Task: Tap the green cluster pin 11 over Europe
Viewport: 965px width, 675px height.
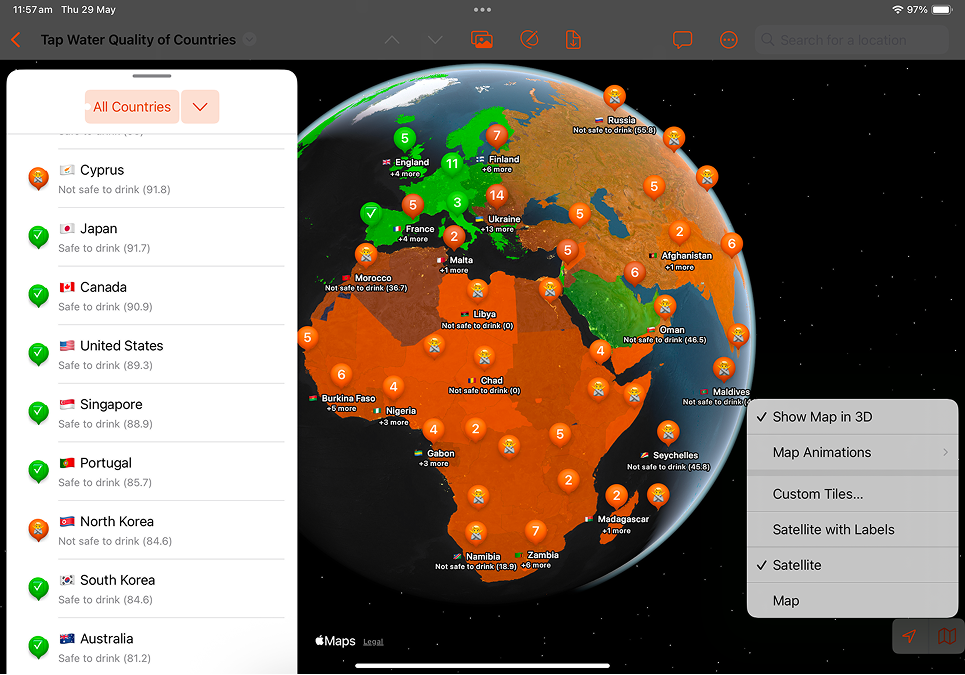Action: (452, 164)
